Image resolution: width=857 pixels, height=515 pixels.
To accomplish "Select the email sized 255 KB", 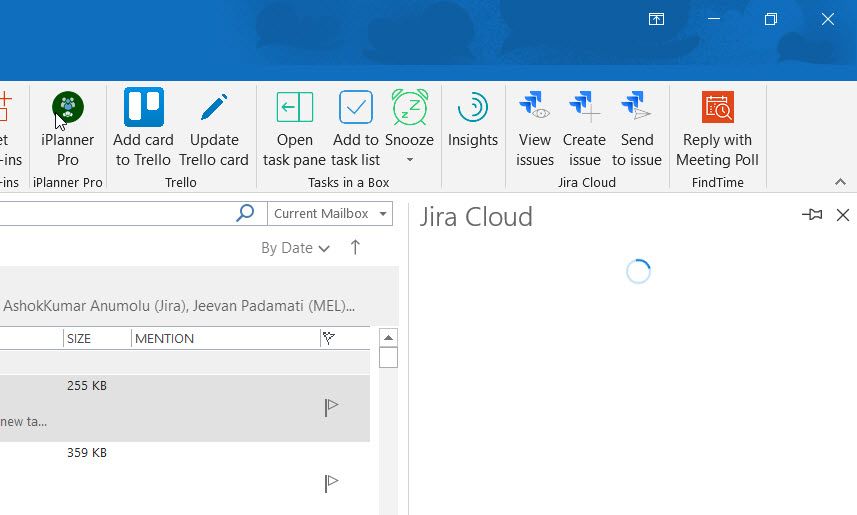I will click(185, 408).
